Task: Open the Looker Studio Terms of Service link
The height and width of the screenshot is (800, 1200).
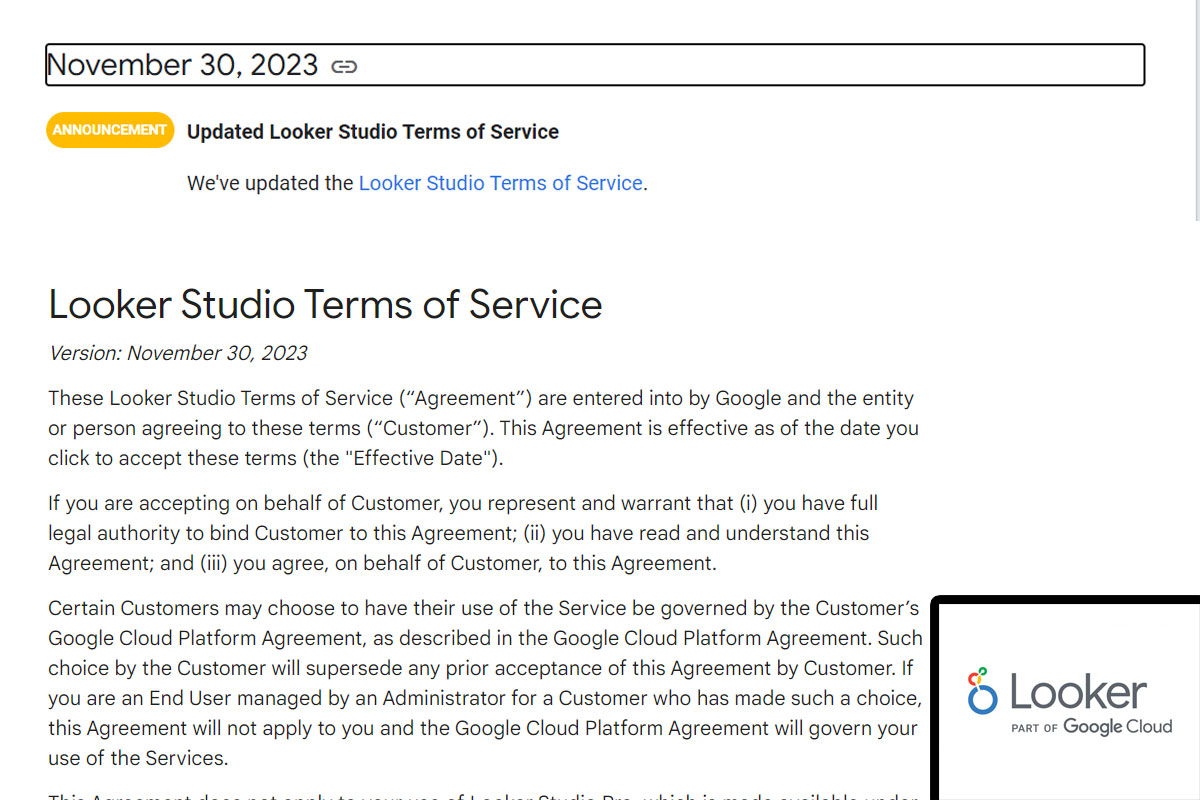Action: (500, 183)
